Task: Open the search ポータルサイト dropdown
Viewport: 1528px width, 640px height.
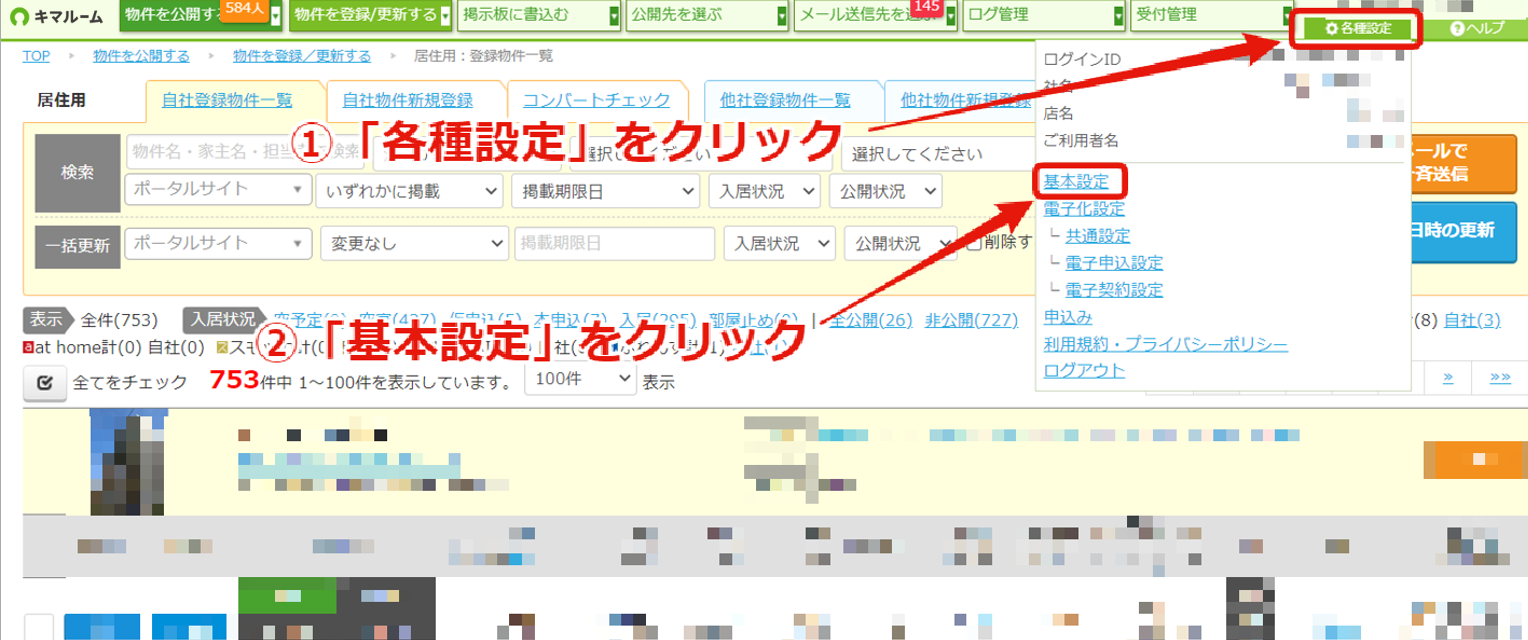Action: pos(218,190)
